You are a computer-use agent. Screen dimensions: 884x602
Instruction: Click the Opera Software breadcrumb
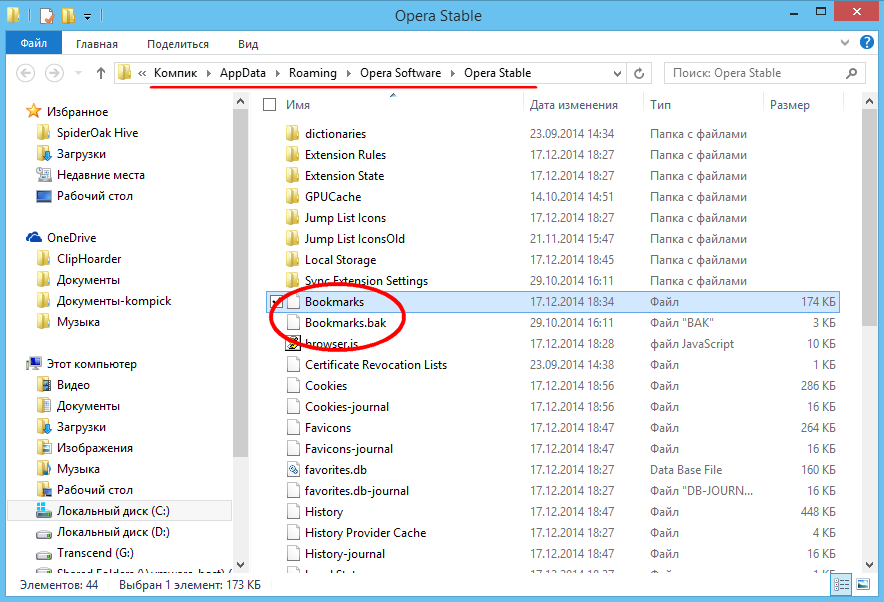click(x=400, y=73)
